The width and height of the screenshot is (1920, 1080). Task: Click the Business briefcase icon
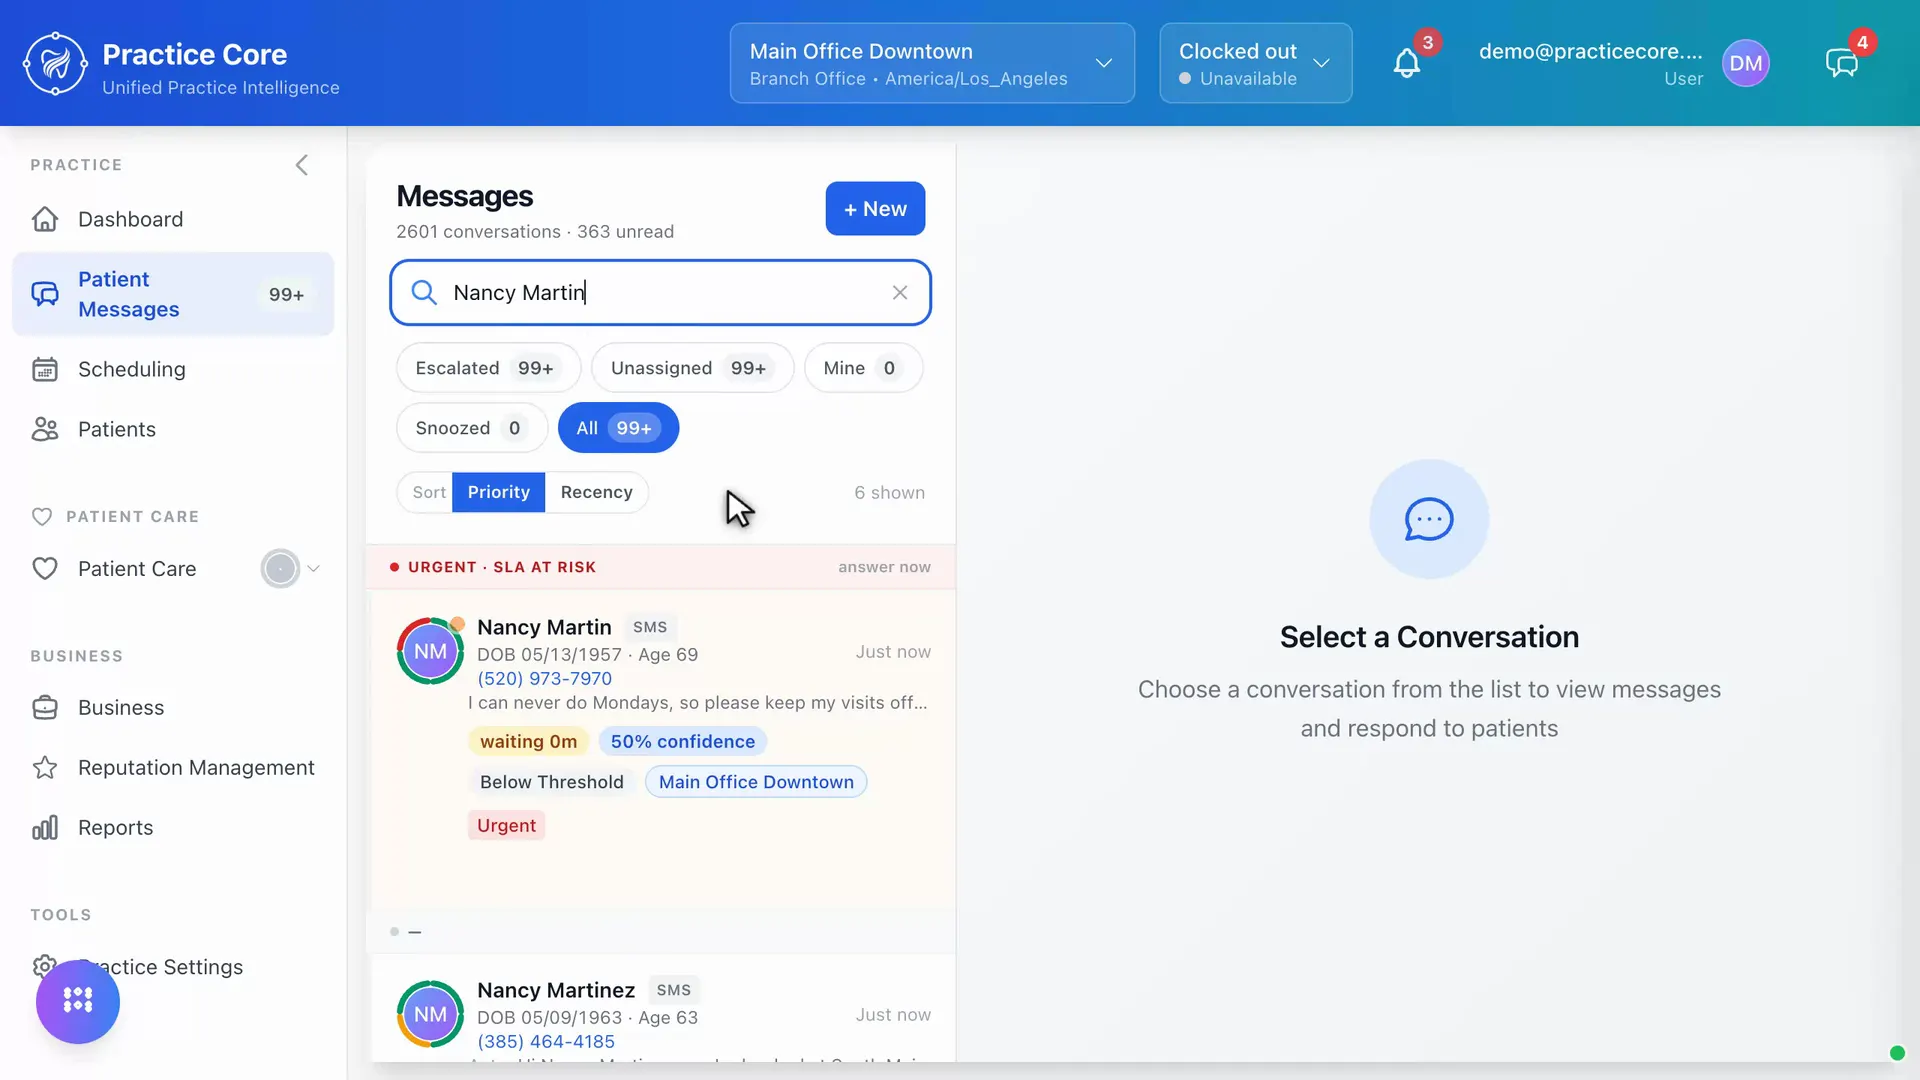pos(45,707)
